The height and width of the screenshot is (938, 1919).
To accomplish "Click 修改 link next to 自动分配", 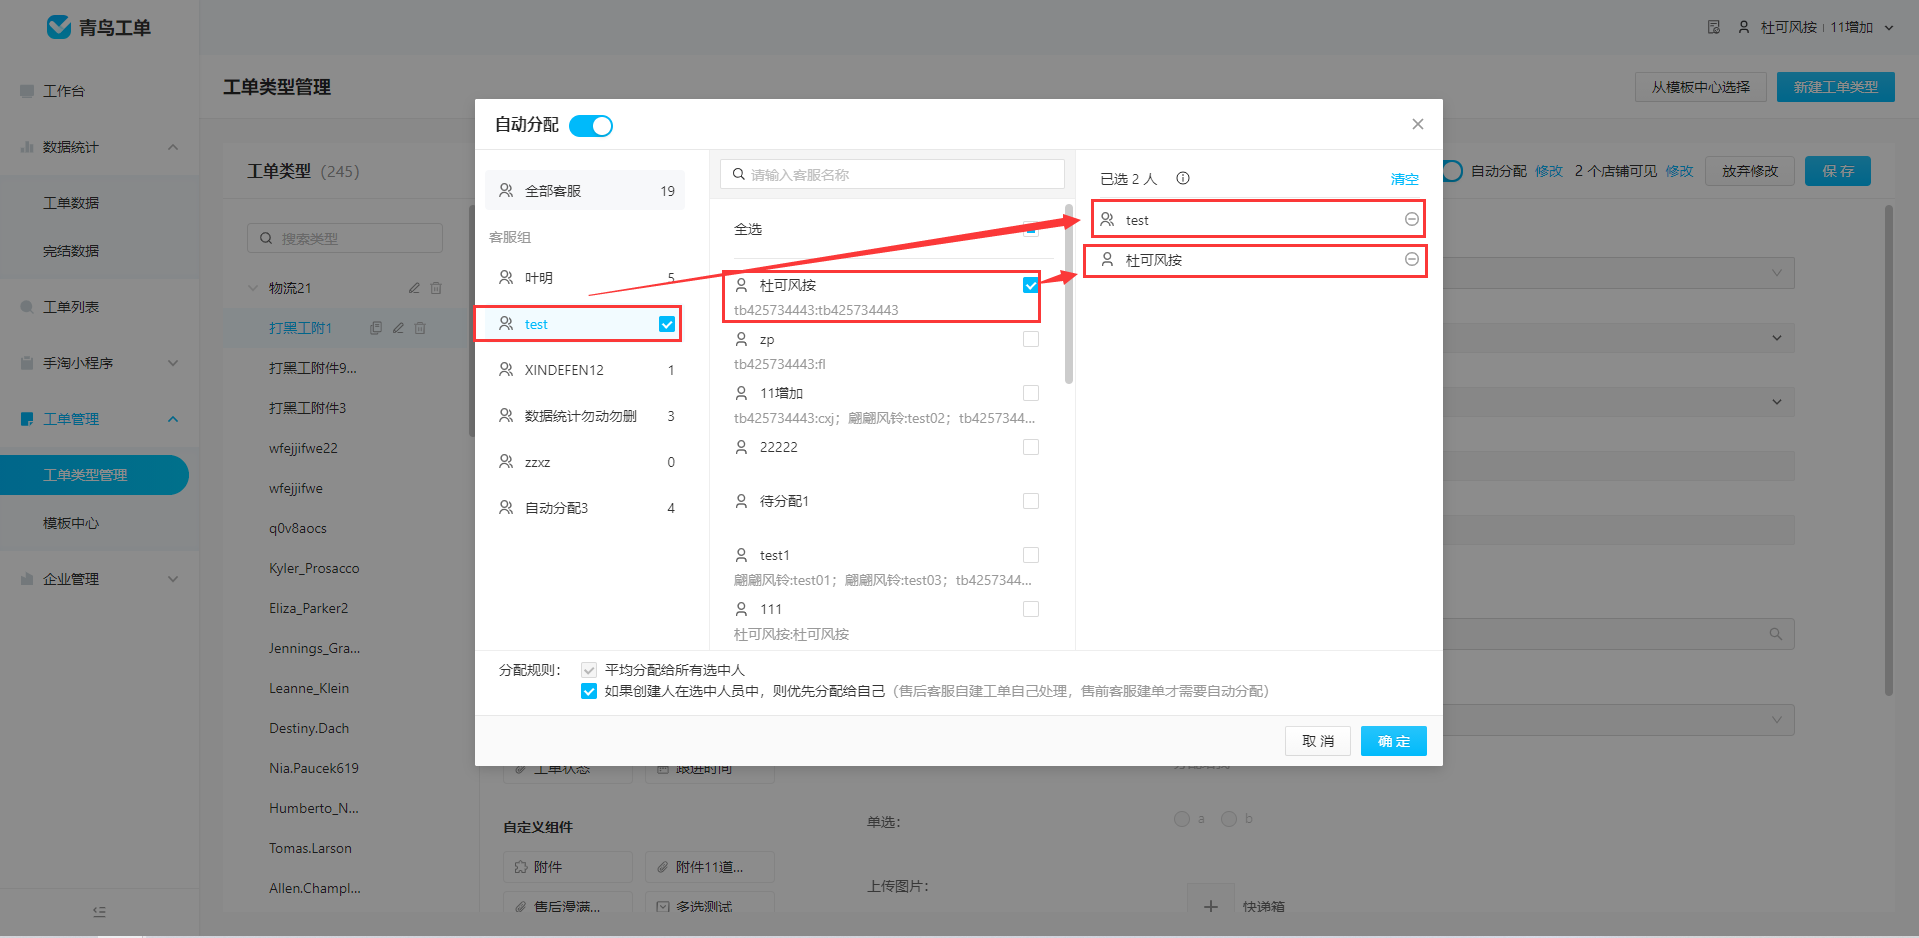I will coord(1549,171).
